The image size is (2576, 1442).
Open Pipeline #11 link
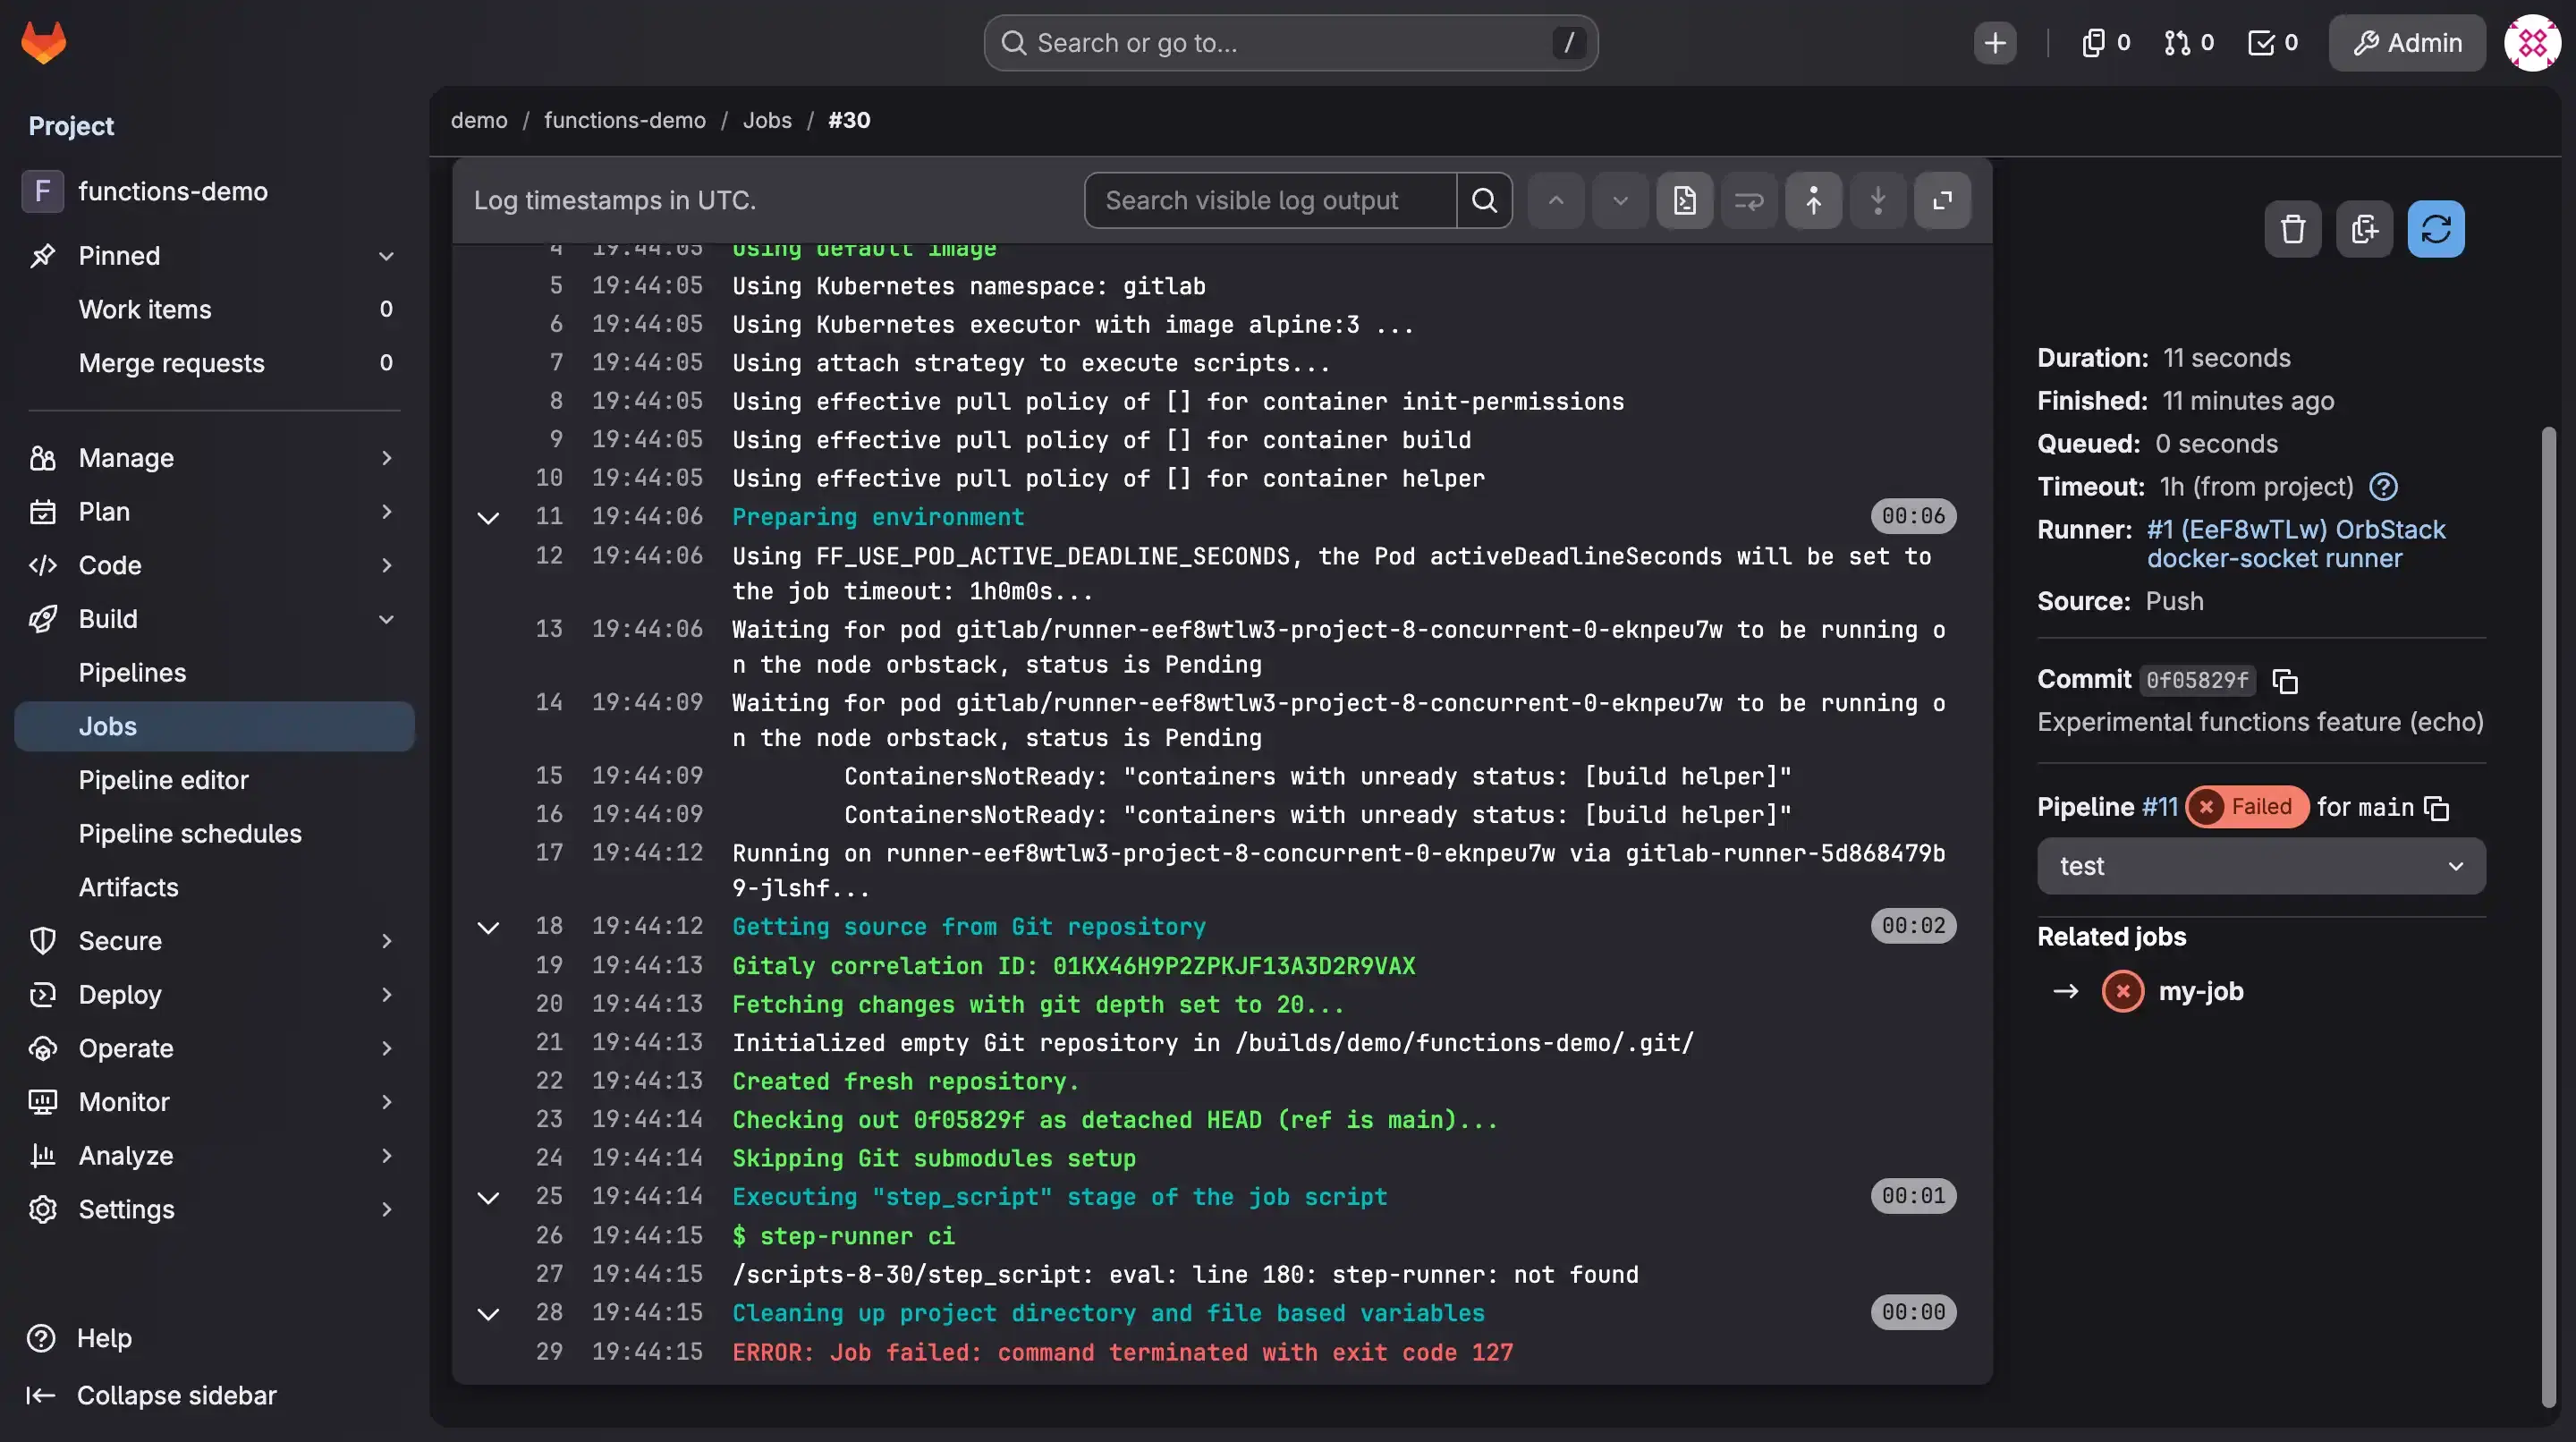pos(2159,807)
